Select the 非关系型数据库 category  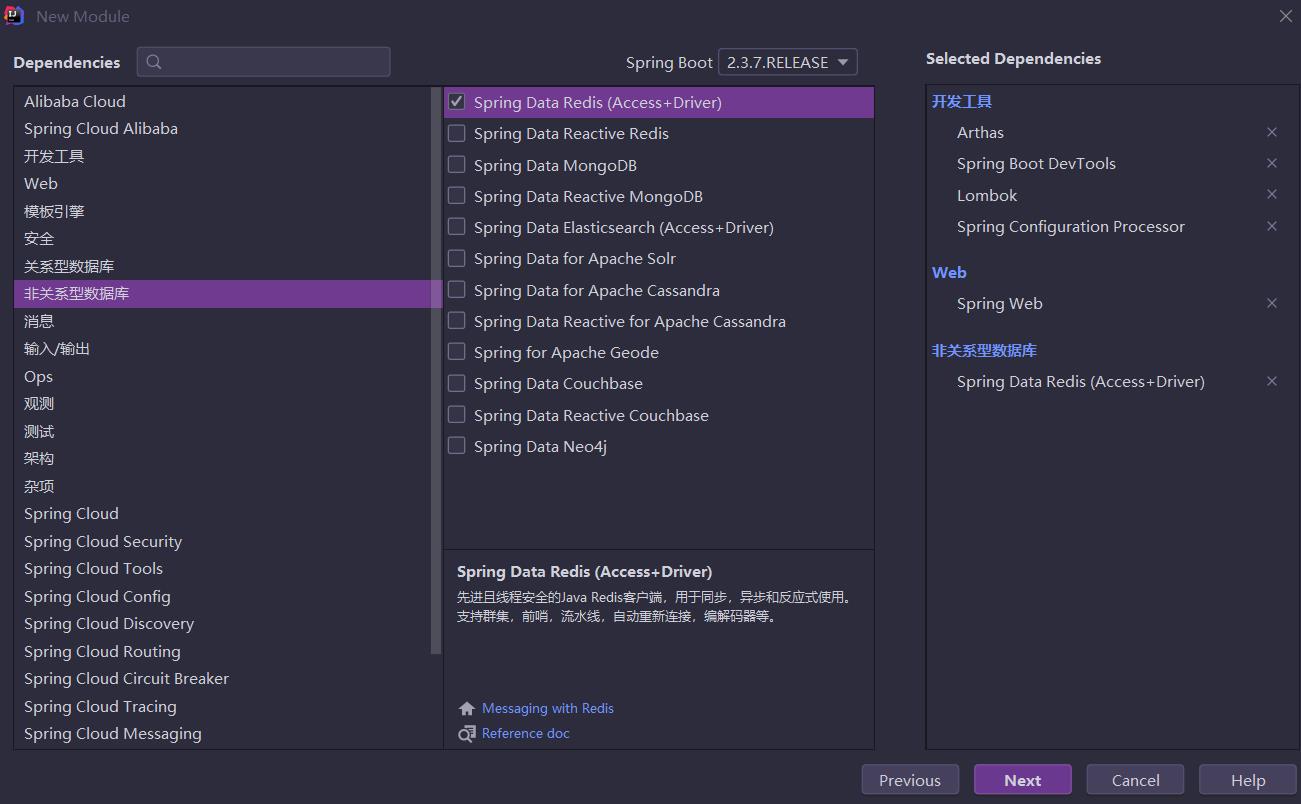click(228, 294)
